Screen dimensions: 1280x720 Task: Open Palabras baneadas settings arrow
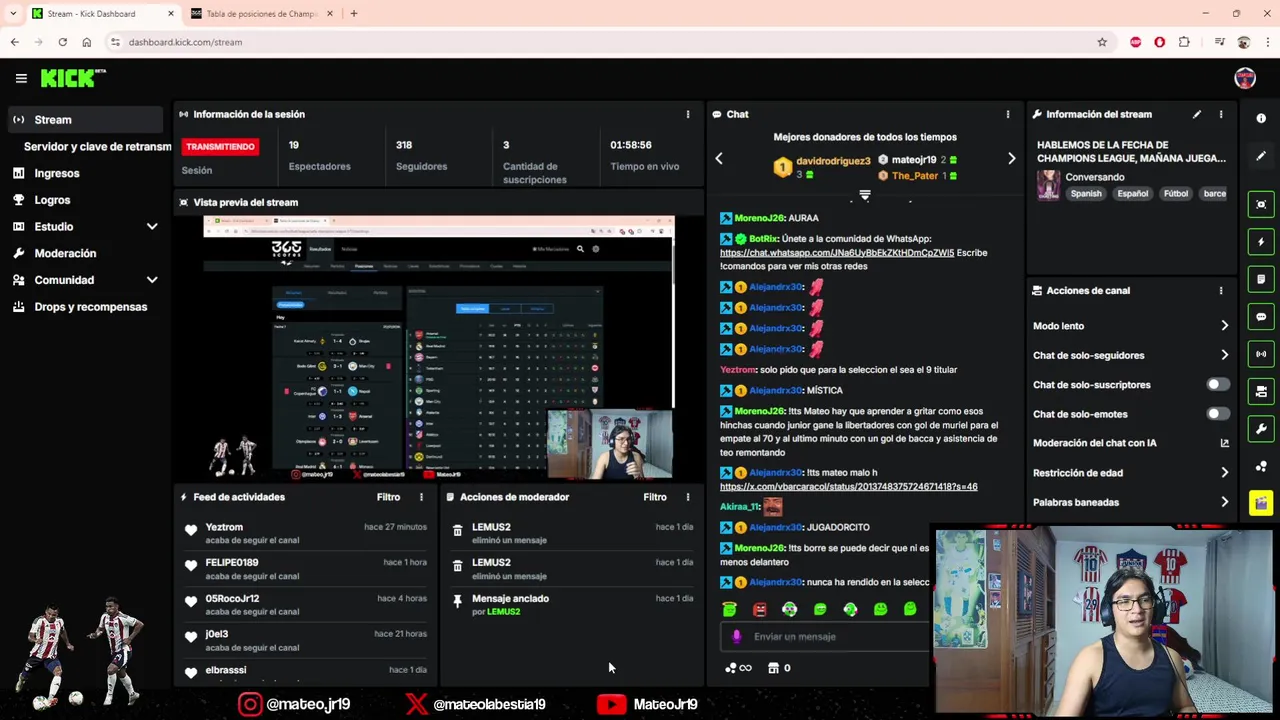pyautogui.click(x=1224, y=502)
